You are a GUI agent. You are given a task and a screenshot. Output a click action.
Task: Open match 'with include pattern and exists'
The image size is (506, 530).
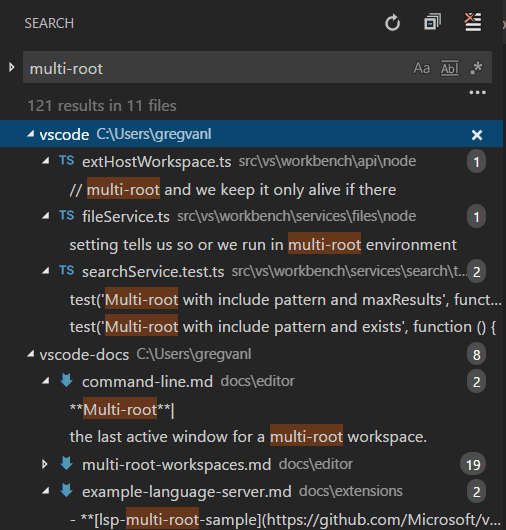coord(283,327)
